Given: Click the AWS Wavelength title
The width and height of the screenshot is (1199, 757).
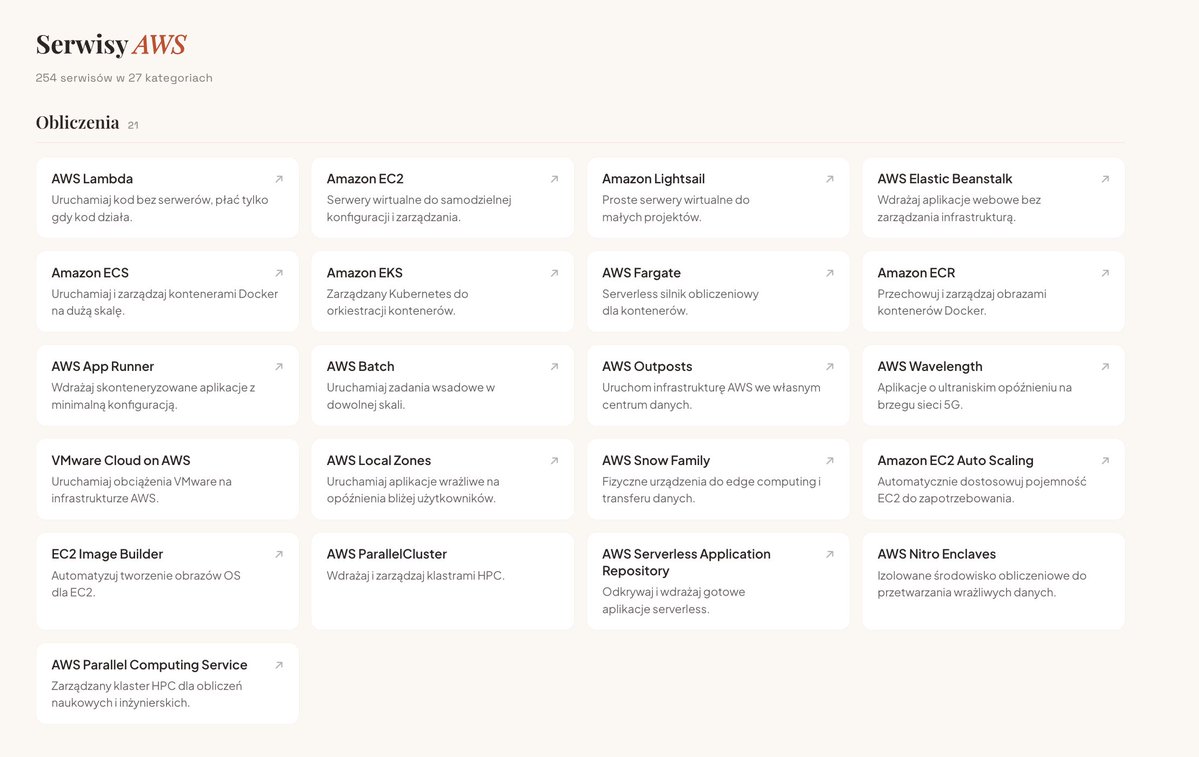Looking at the screenshot, I should (x=930, y=367).
